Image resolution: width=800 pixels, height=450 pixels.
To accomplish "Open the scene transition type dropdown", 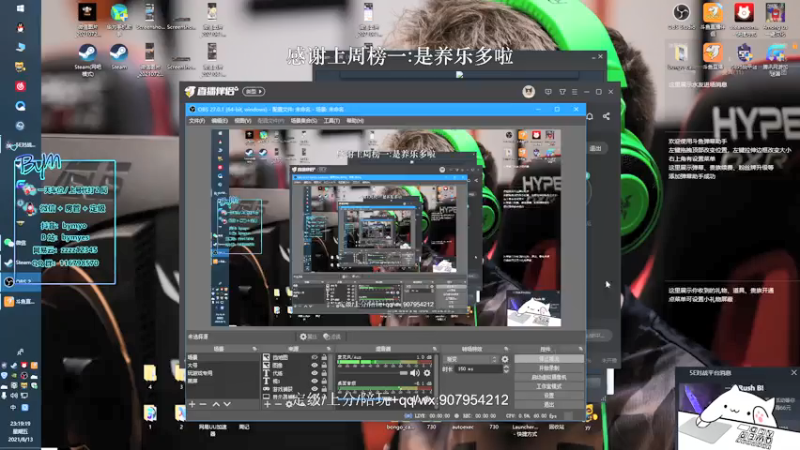I will [x=471, y=359].
